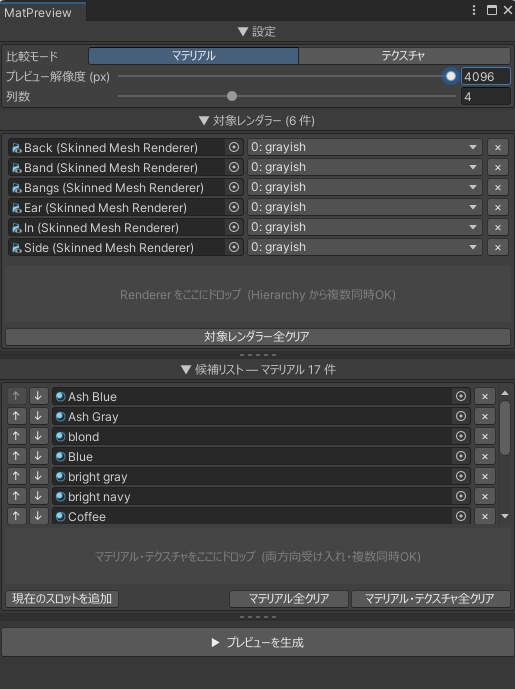
Task: Open object picker for Coffee material
Action: coord(461,516)
